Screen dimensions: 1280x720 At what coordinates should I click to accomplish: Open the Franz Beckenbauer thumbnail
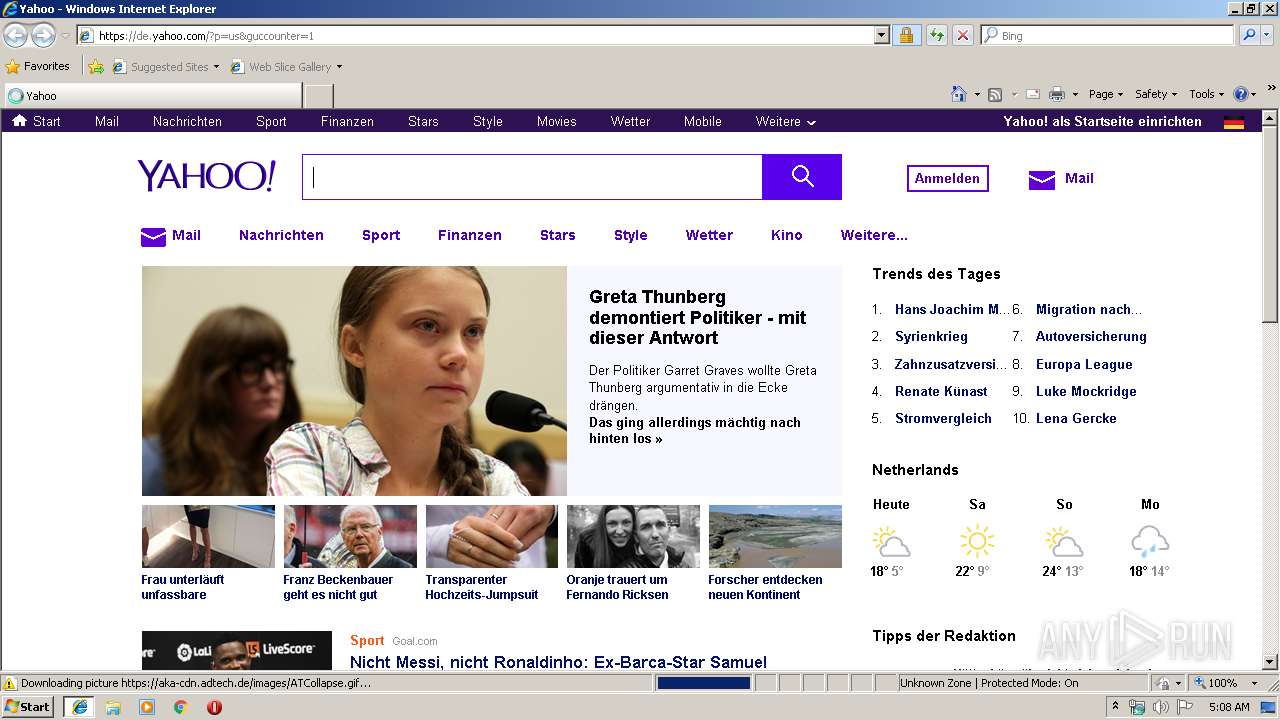coord(350,536)
